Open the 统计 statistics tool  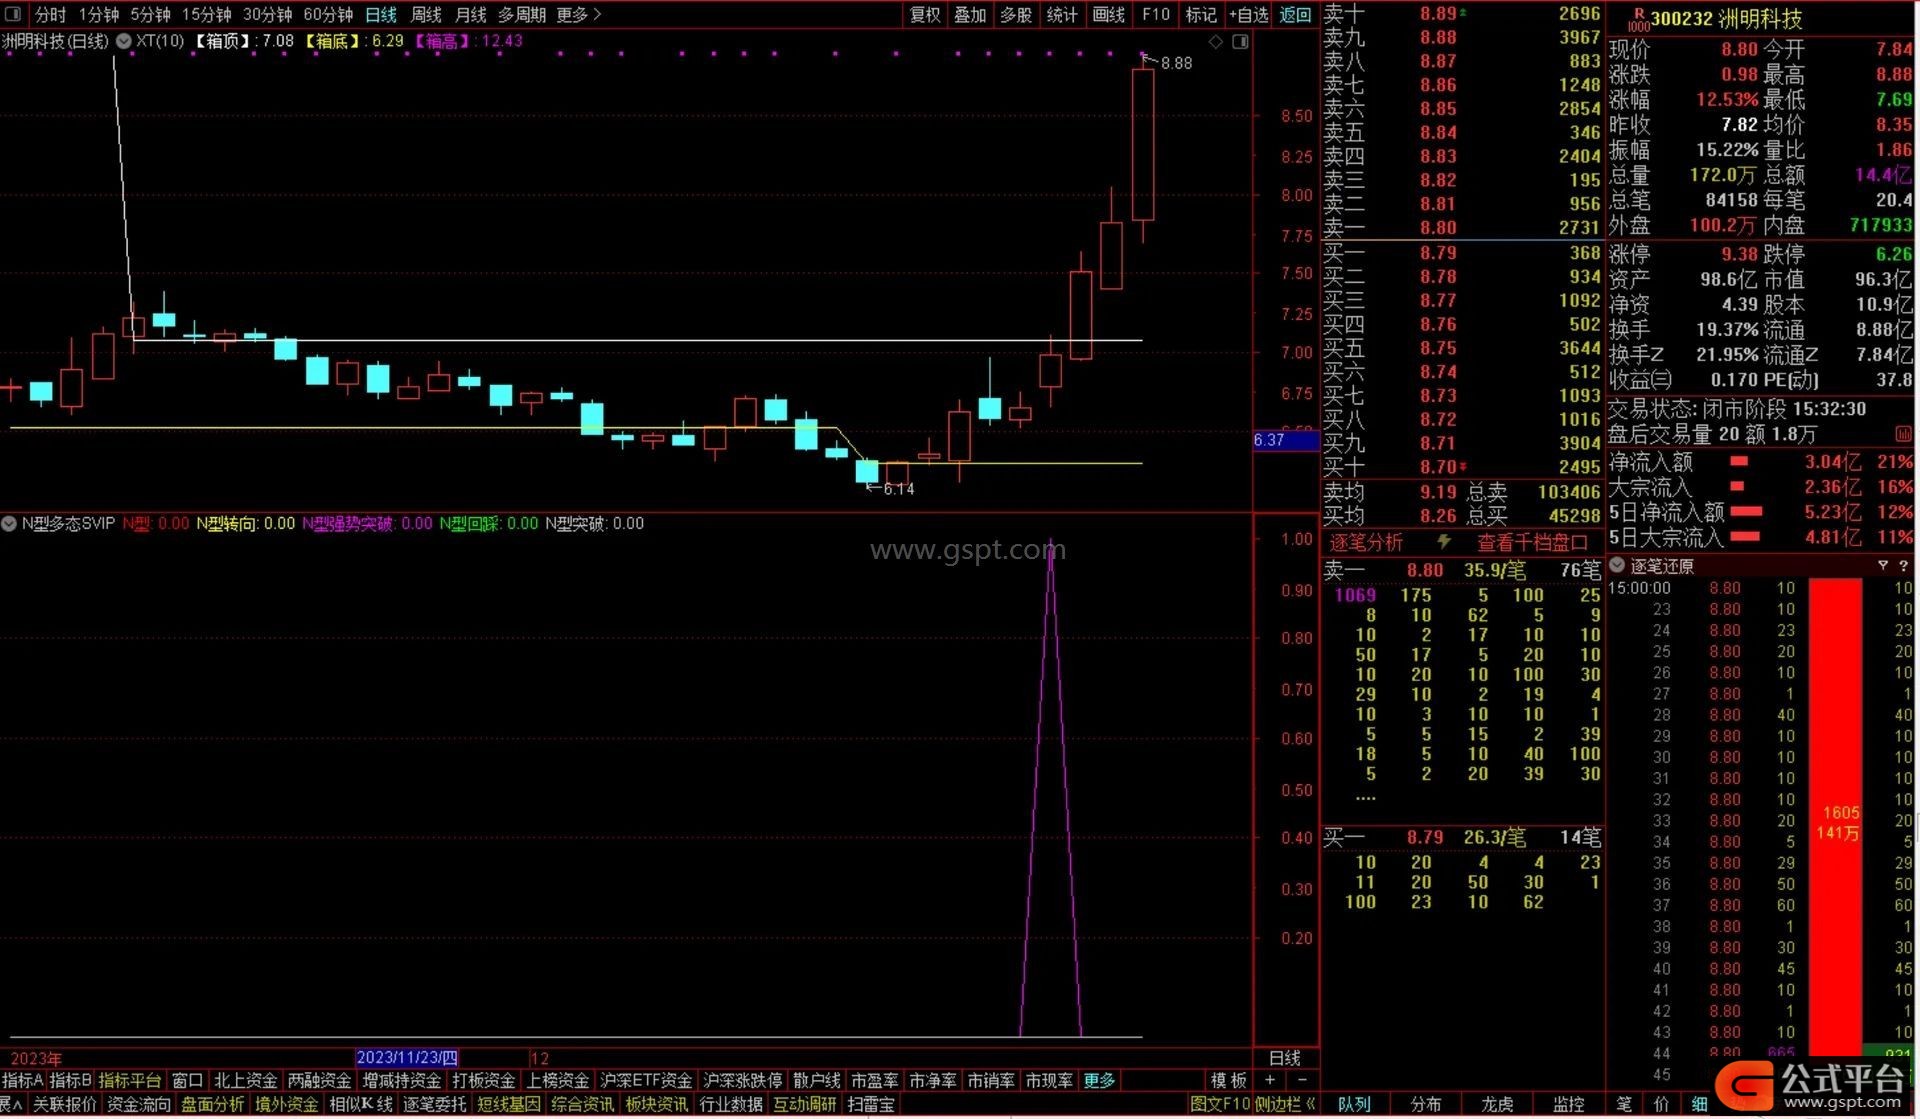tap(1062, 15)
